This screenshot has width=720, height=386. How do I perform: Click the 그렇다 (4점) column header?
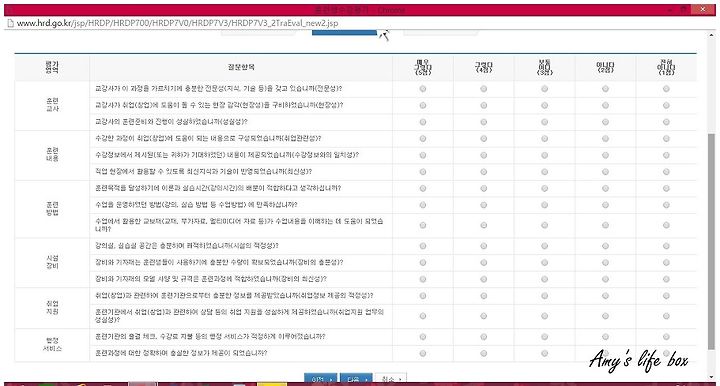click(484, 67)
